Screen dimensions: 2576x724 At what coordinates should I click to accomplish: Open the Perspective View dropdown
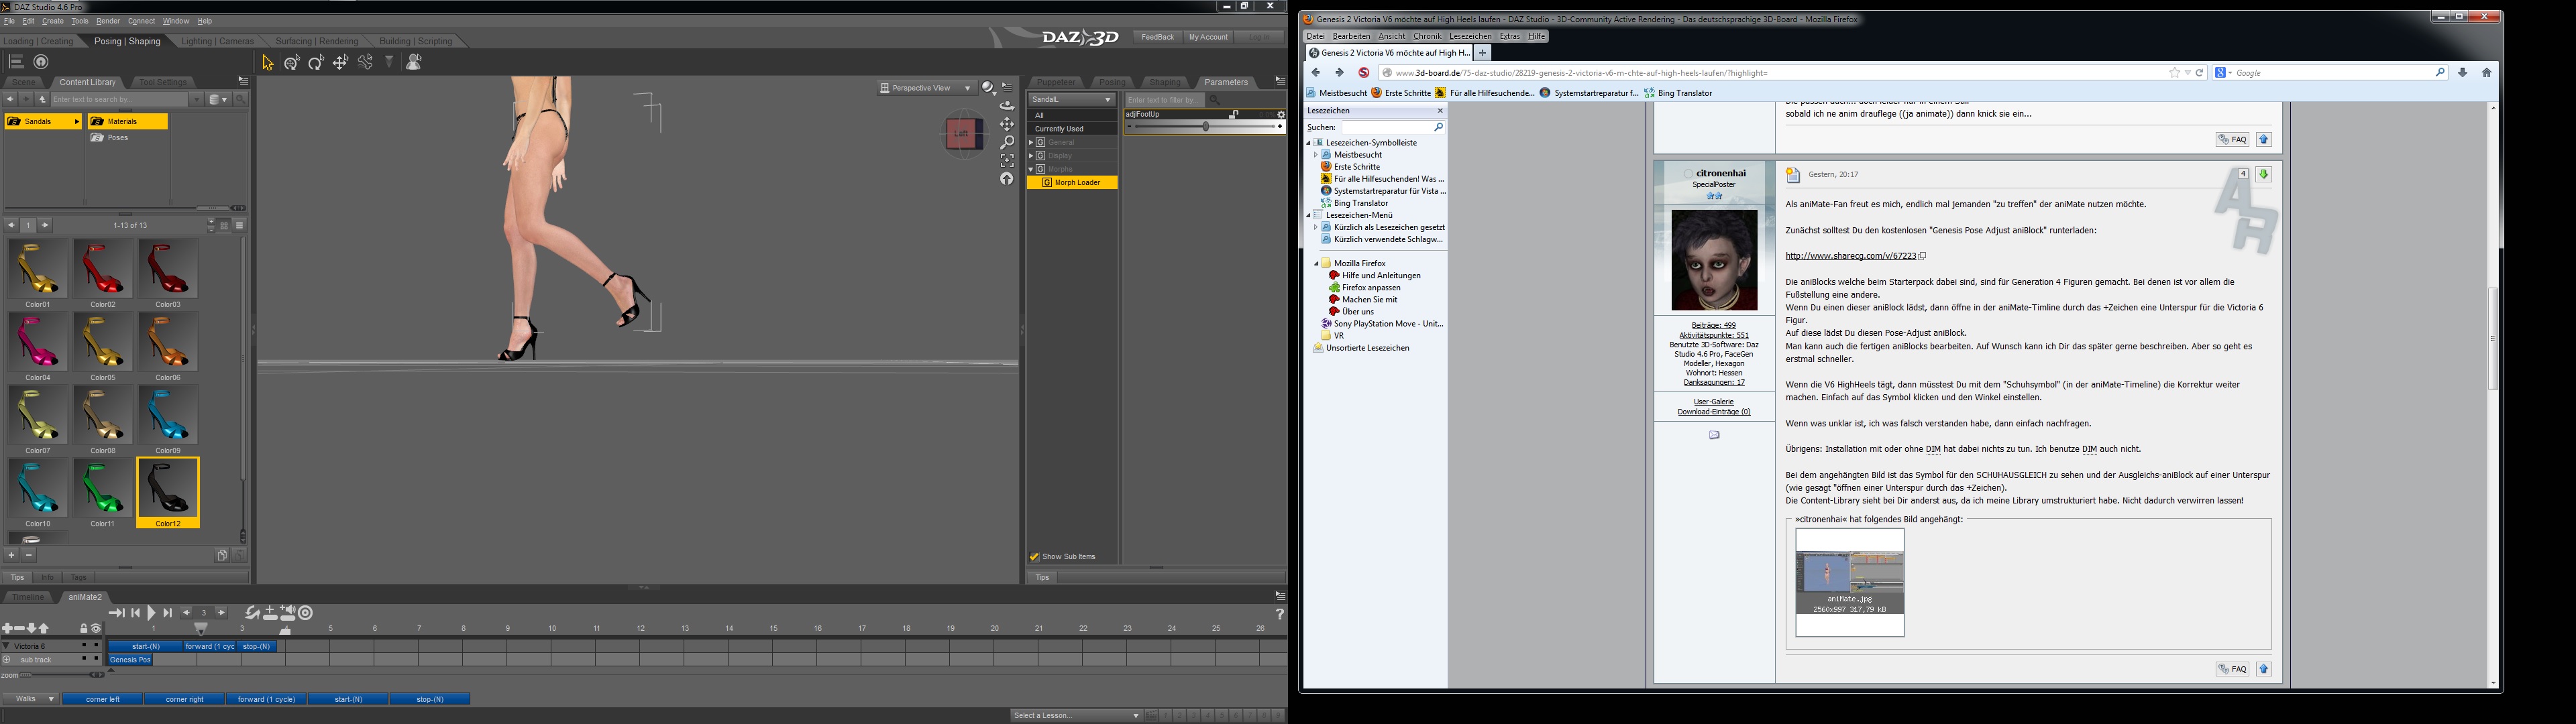(x=925, y=88)
